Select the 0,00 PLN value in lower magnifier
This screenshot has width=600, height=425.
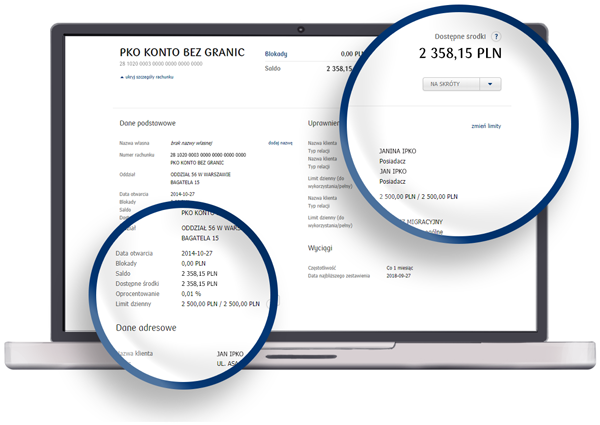[x=193, y=264]
